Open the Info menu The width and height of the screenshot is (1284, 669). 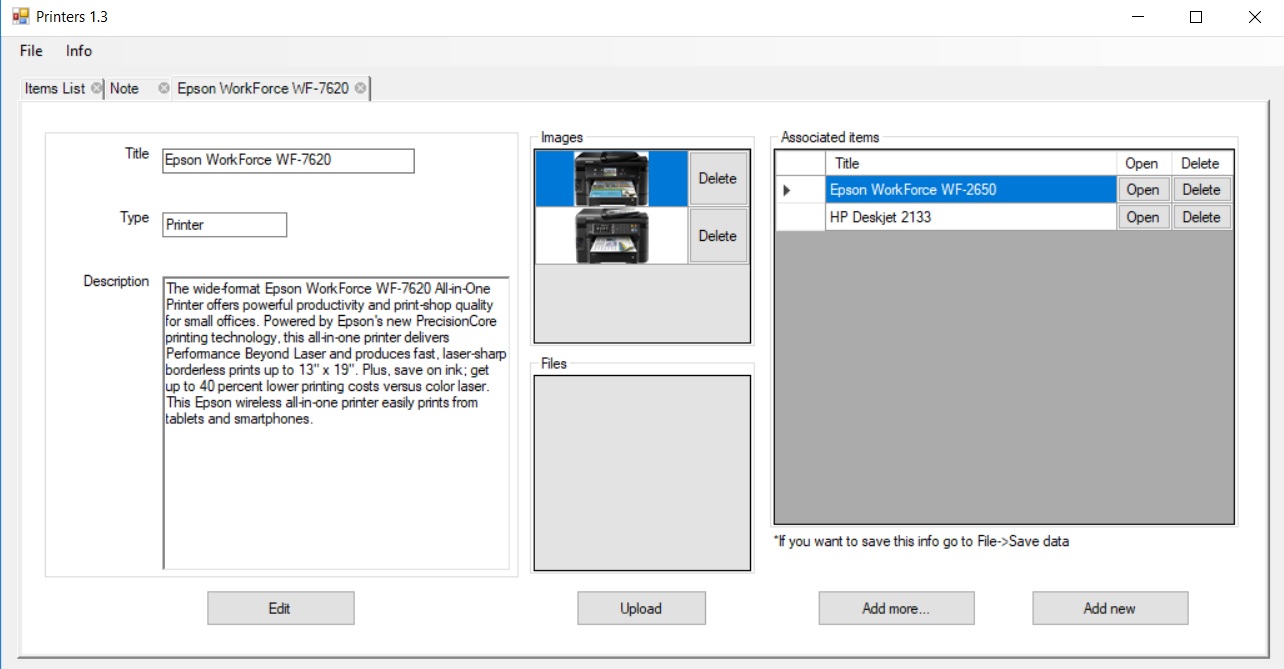click(x=79, y=51)
